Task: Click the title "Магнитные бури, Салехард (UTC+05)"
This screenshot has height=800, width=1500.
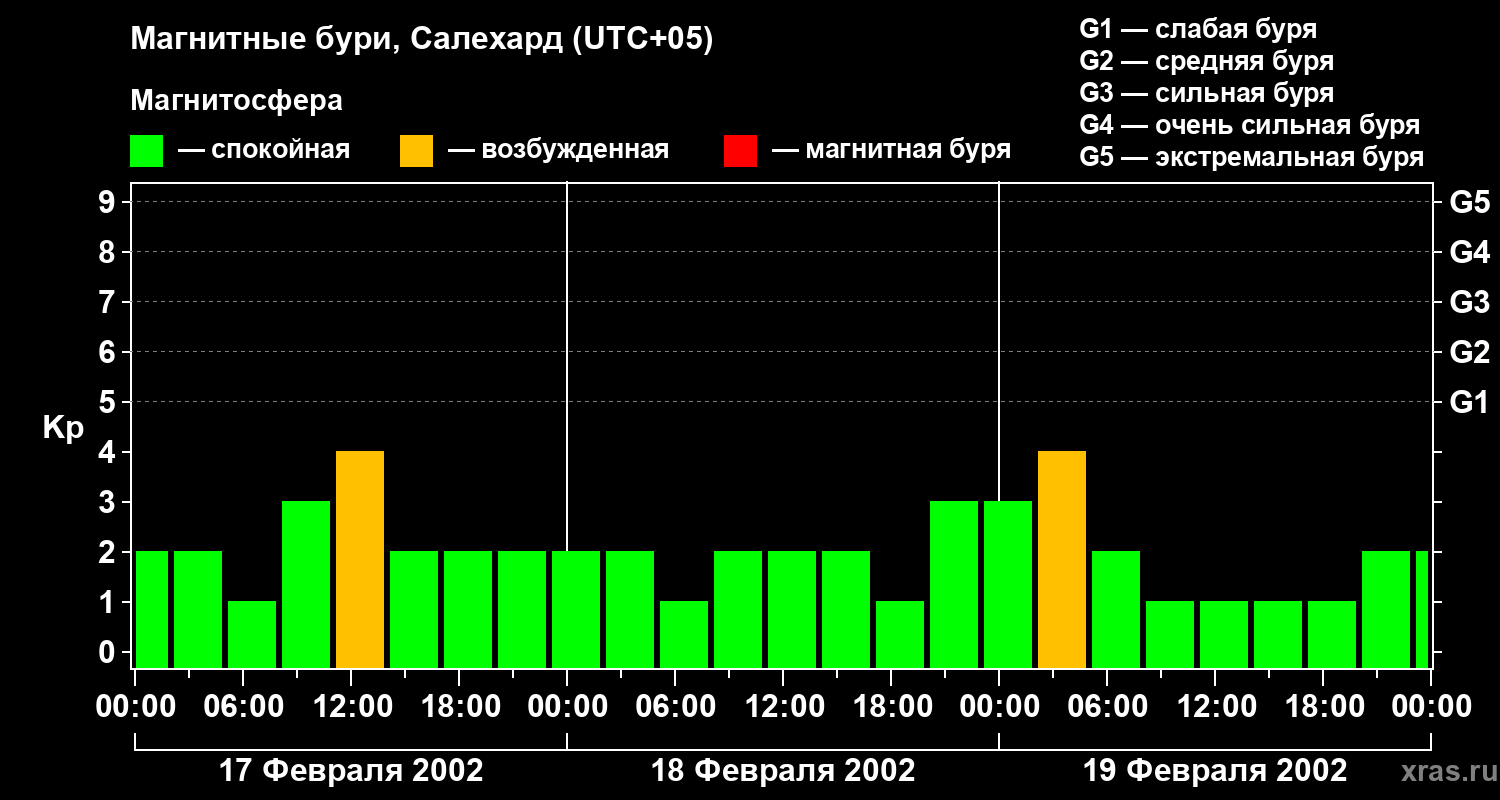Action: click(422, 40)
